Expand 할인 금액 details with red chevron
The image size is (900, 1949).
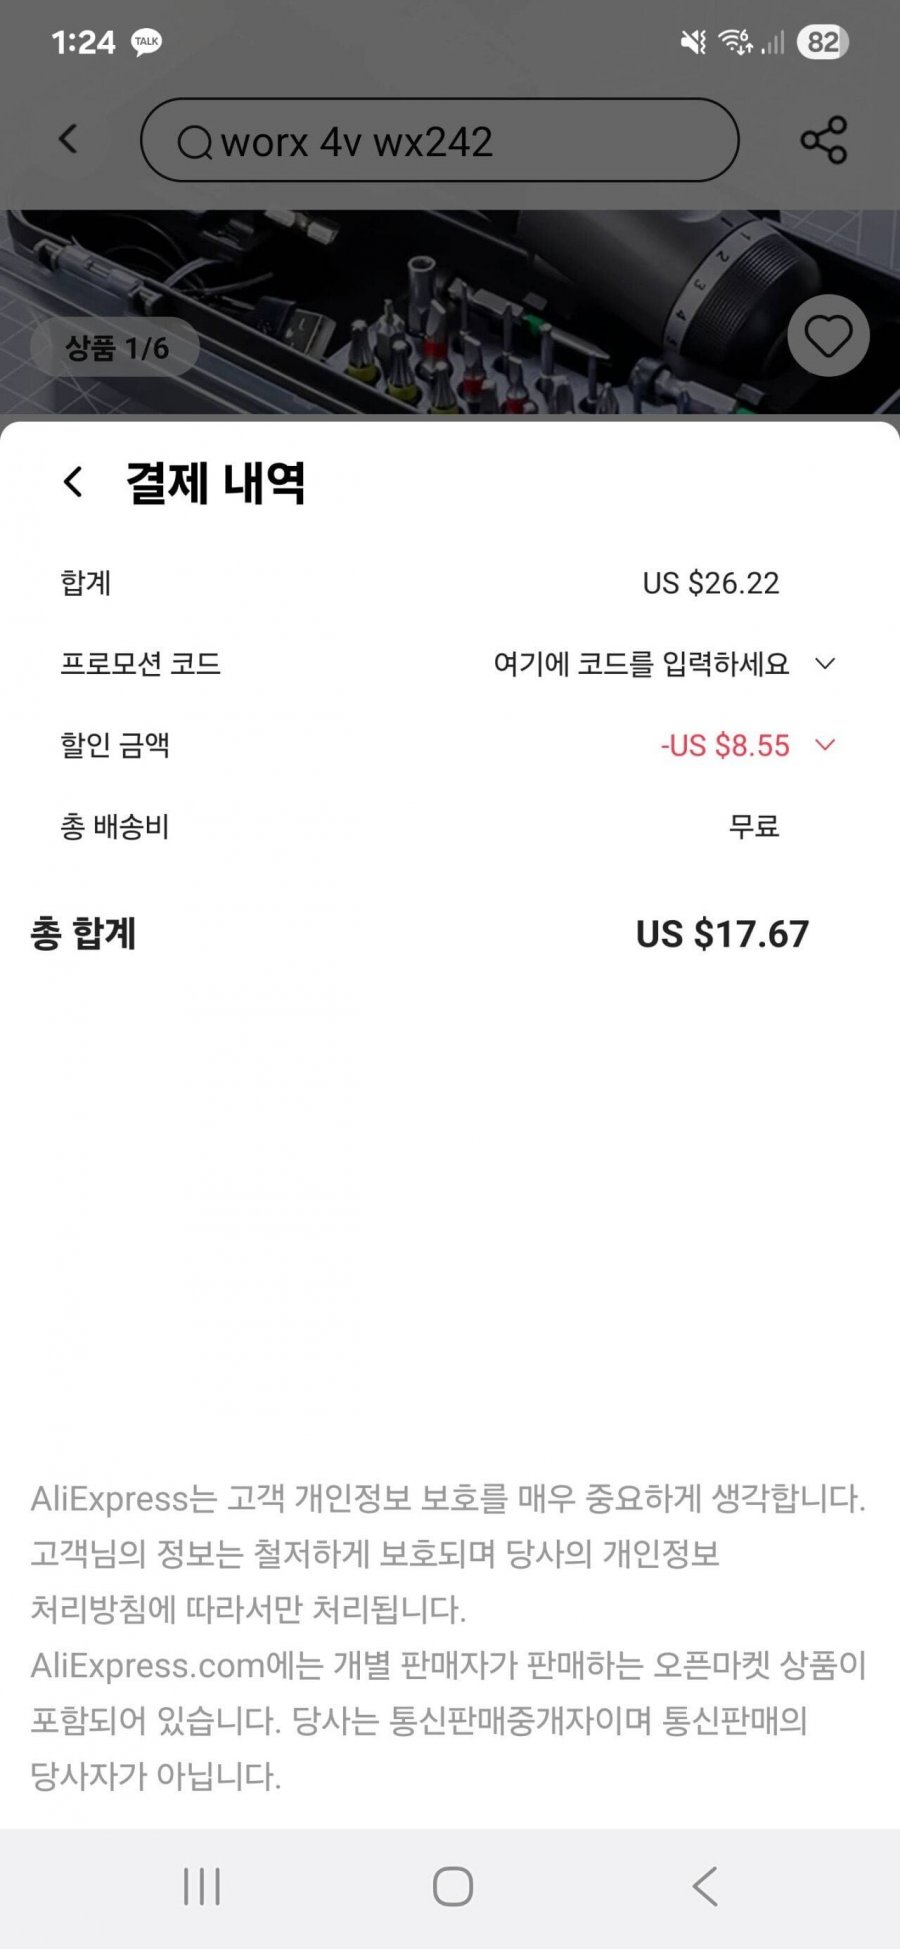[825, 745]
